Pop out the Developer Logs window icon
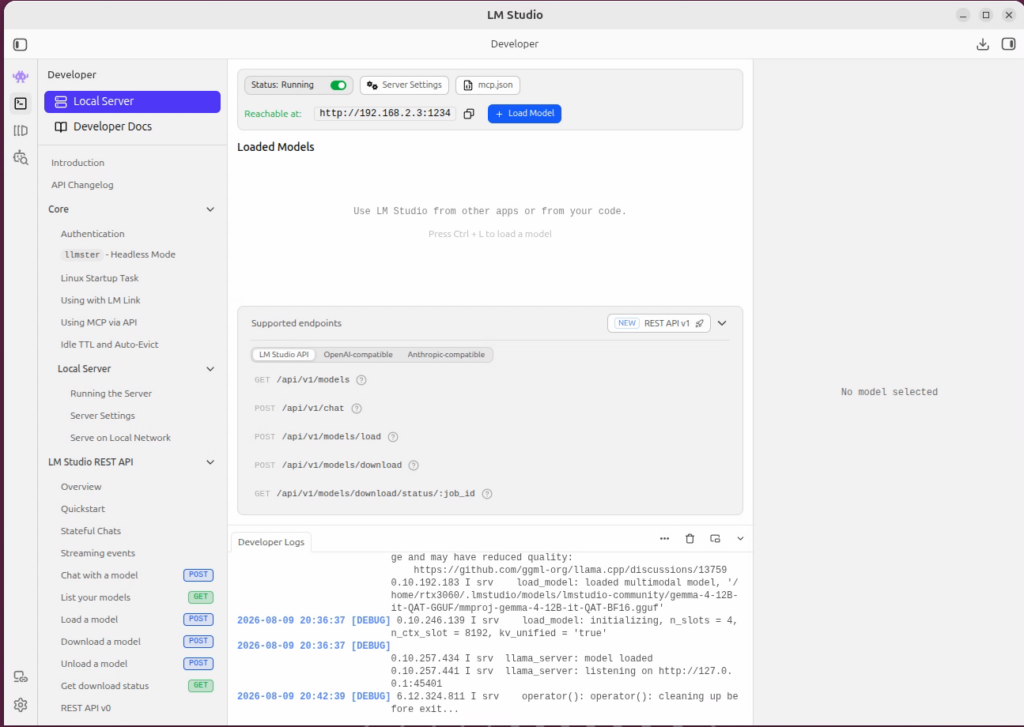 [x=715, y=539]
